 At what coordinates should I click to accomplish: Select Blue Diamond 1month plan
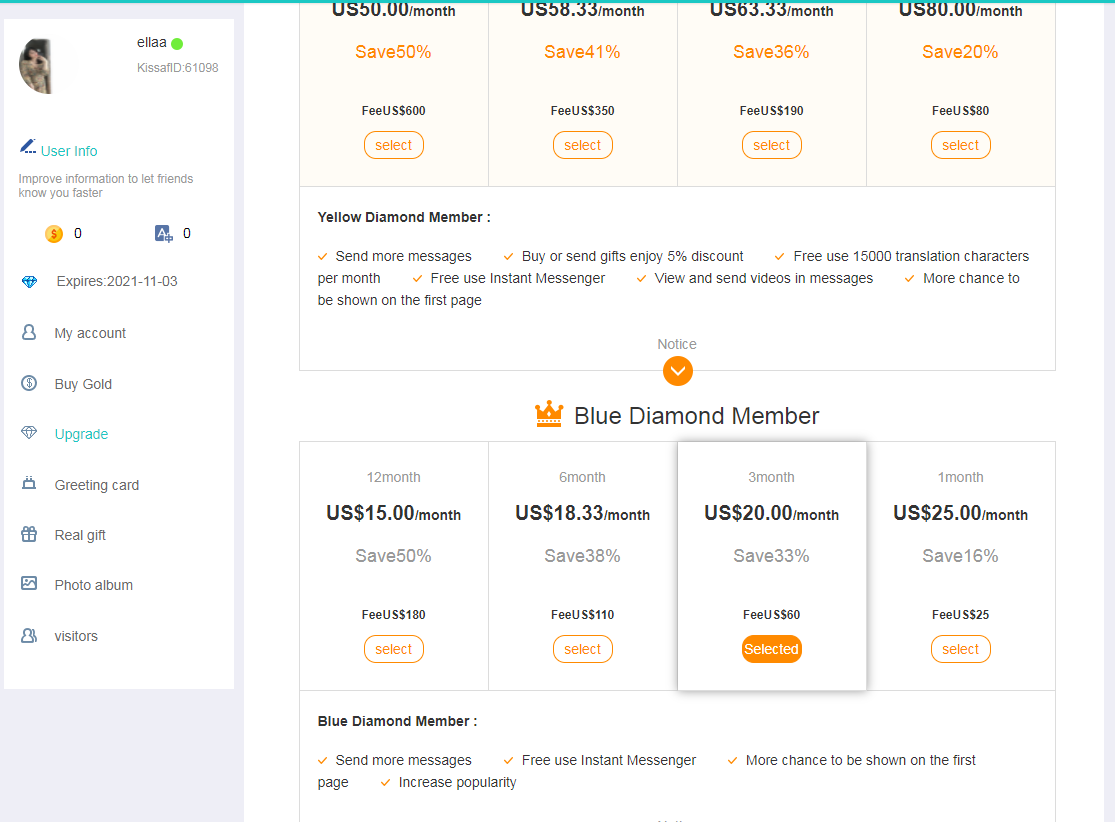(960, 649)
